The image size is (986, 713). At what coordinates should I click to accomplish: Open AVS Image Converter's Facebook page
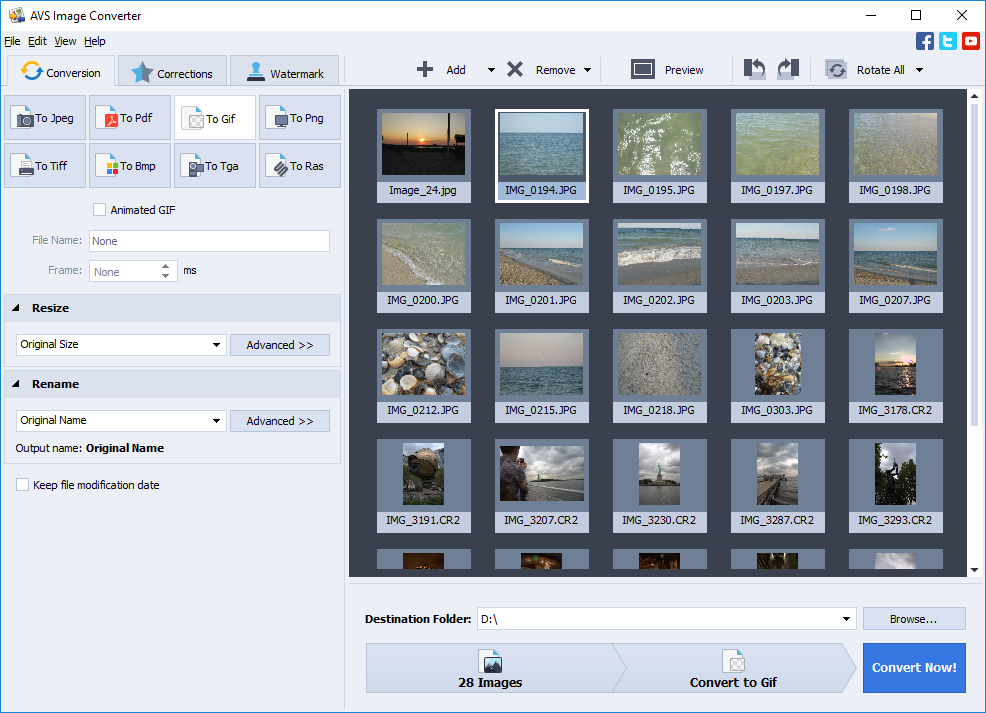pyautogui.click(x=925, y=41)
